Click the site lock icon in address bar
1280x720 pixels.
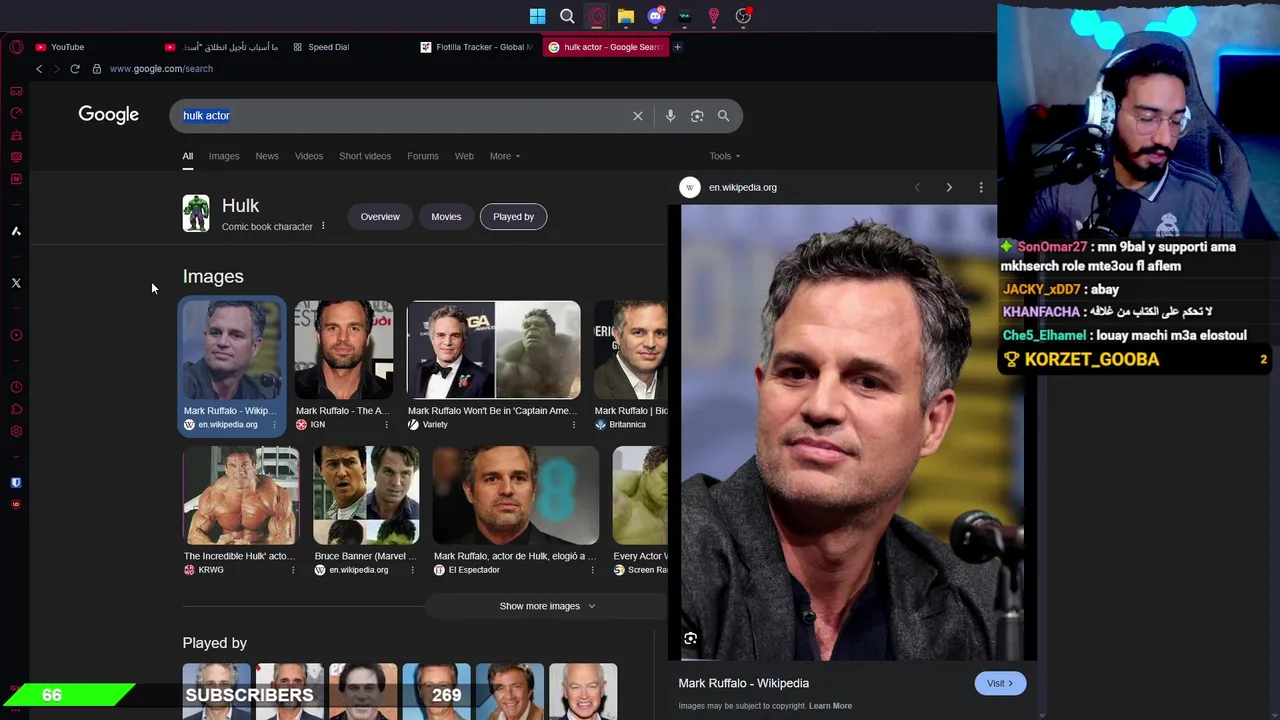(97, 69)
